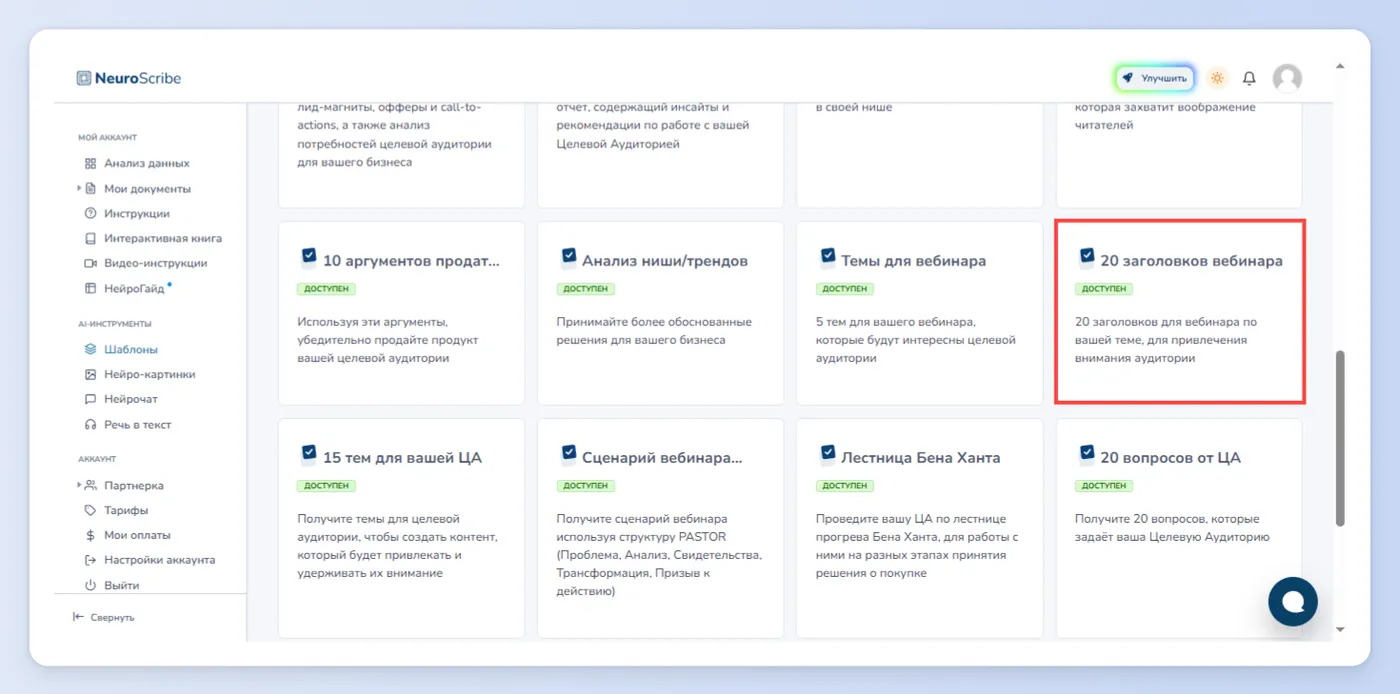Open the chat support bubble
The image size is (1400, 694).
[1293, 601]
